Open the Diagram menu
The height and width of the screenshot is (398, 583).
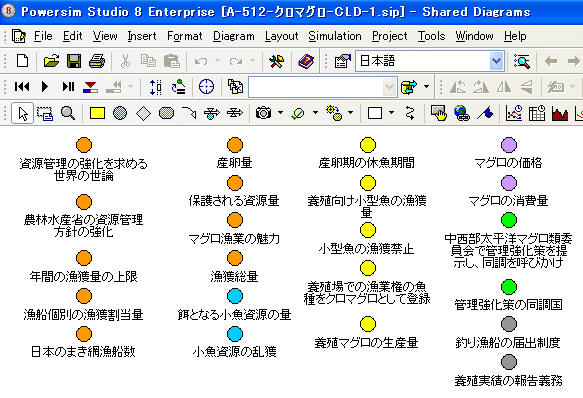(x=233, y=36)
